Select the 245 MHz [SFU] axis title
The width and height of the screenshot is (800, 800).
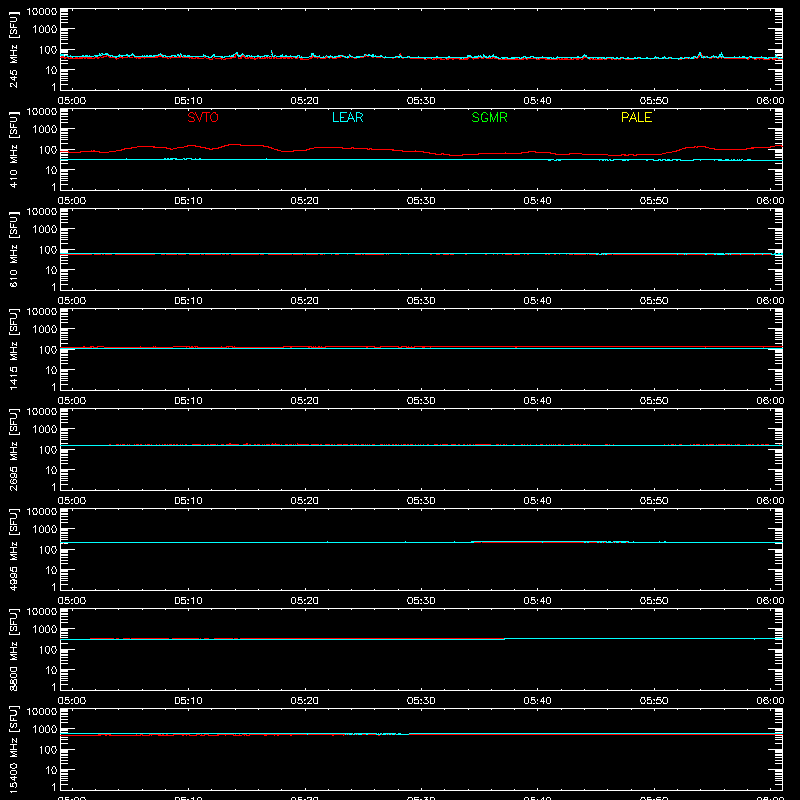[x=13, y=49]
